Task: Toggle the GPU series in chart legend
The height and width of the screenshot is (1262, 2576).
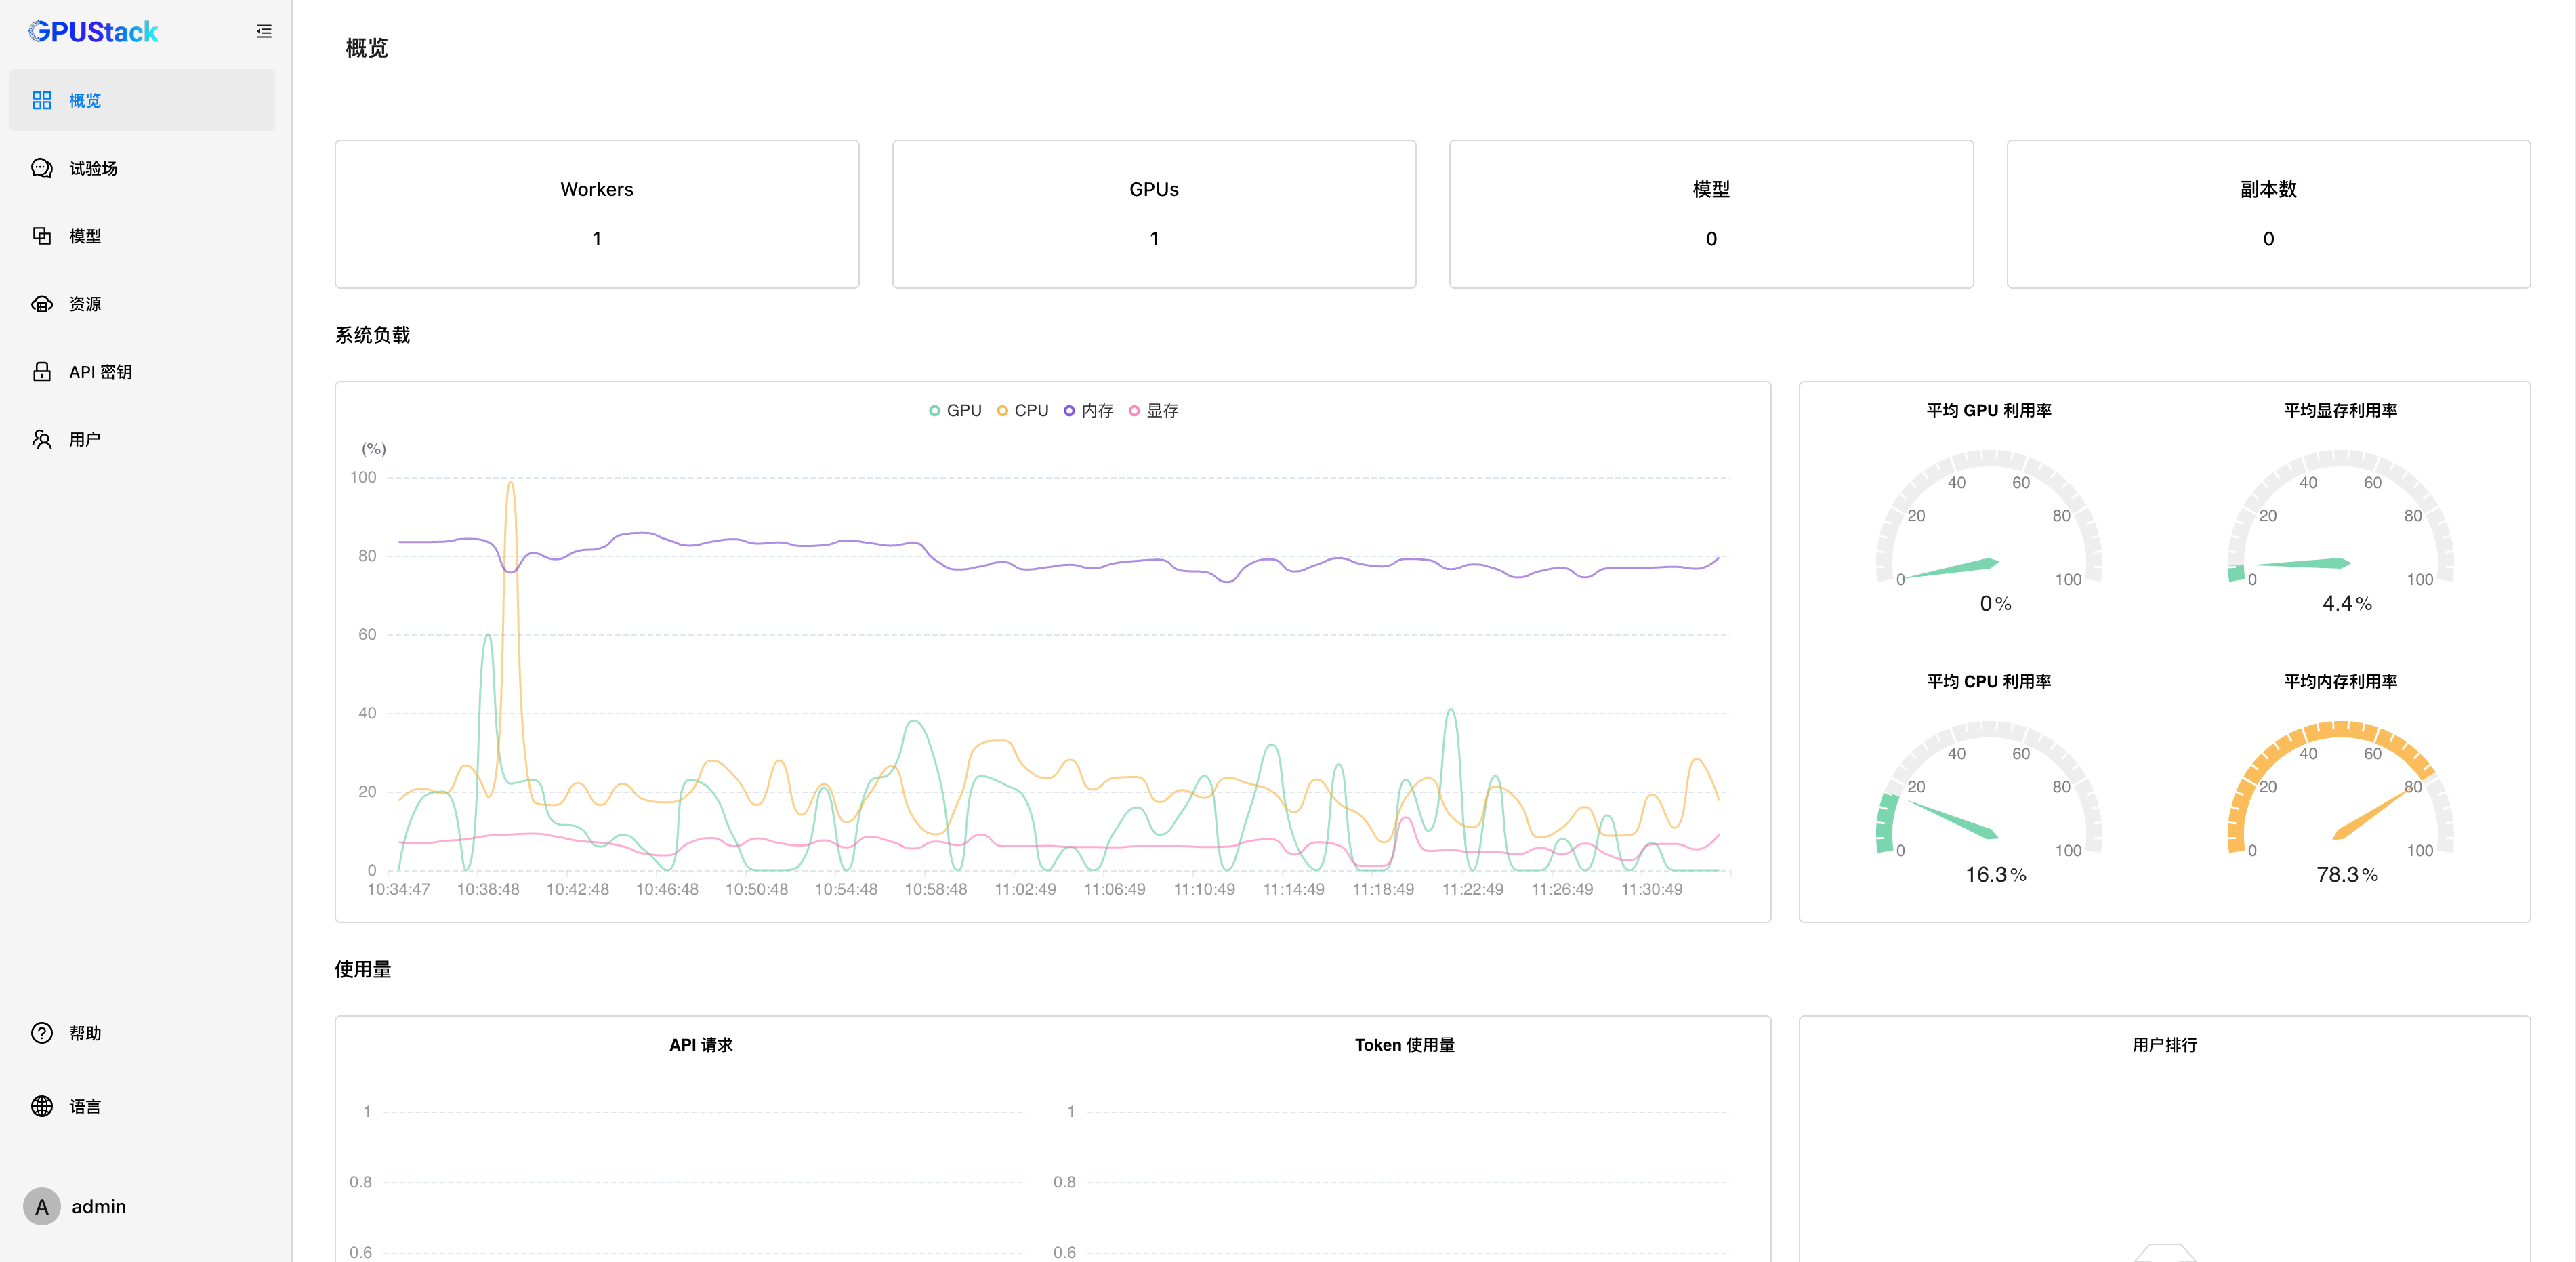Action: click(955, 411)
